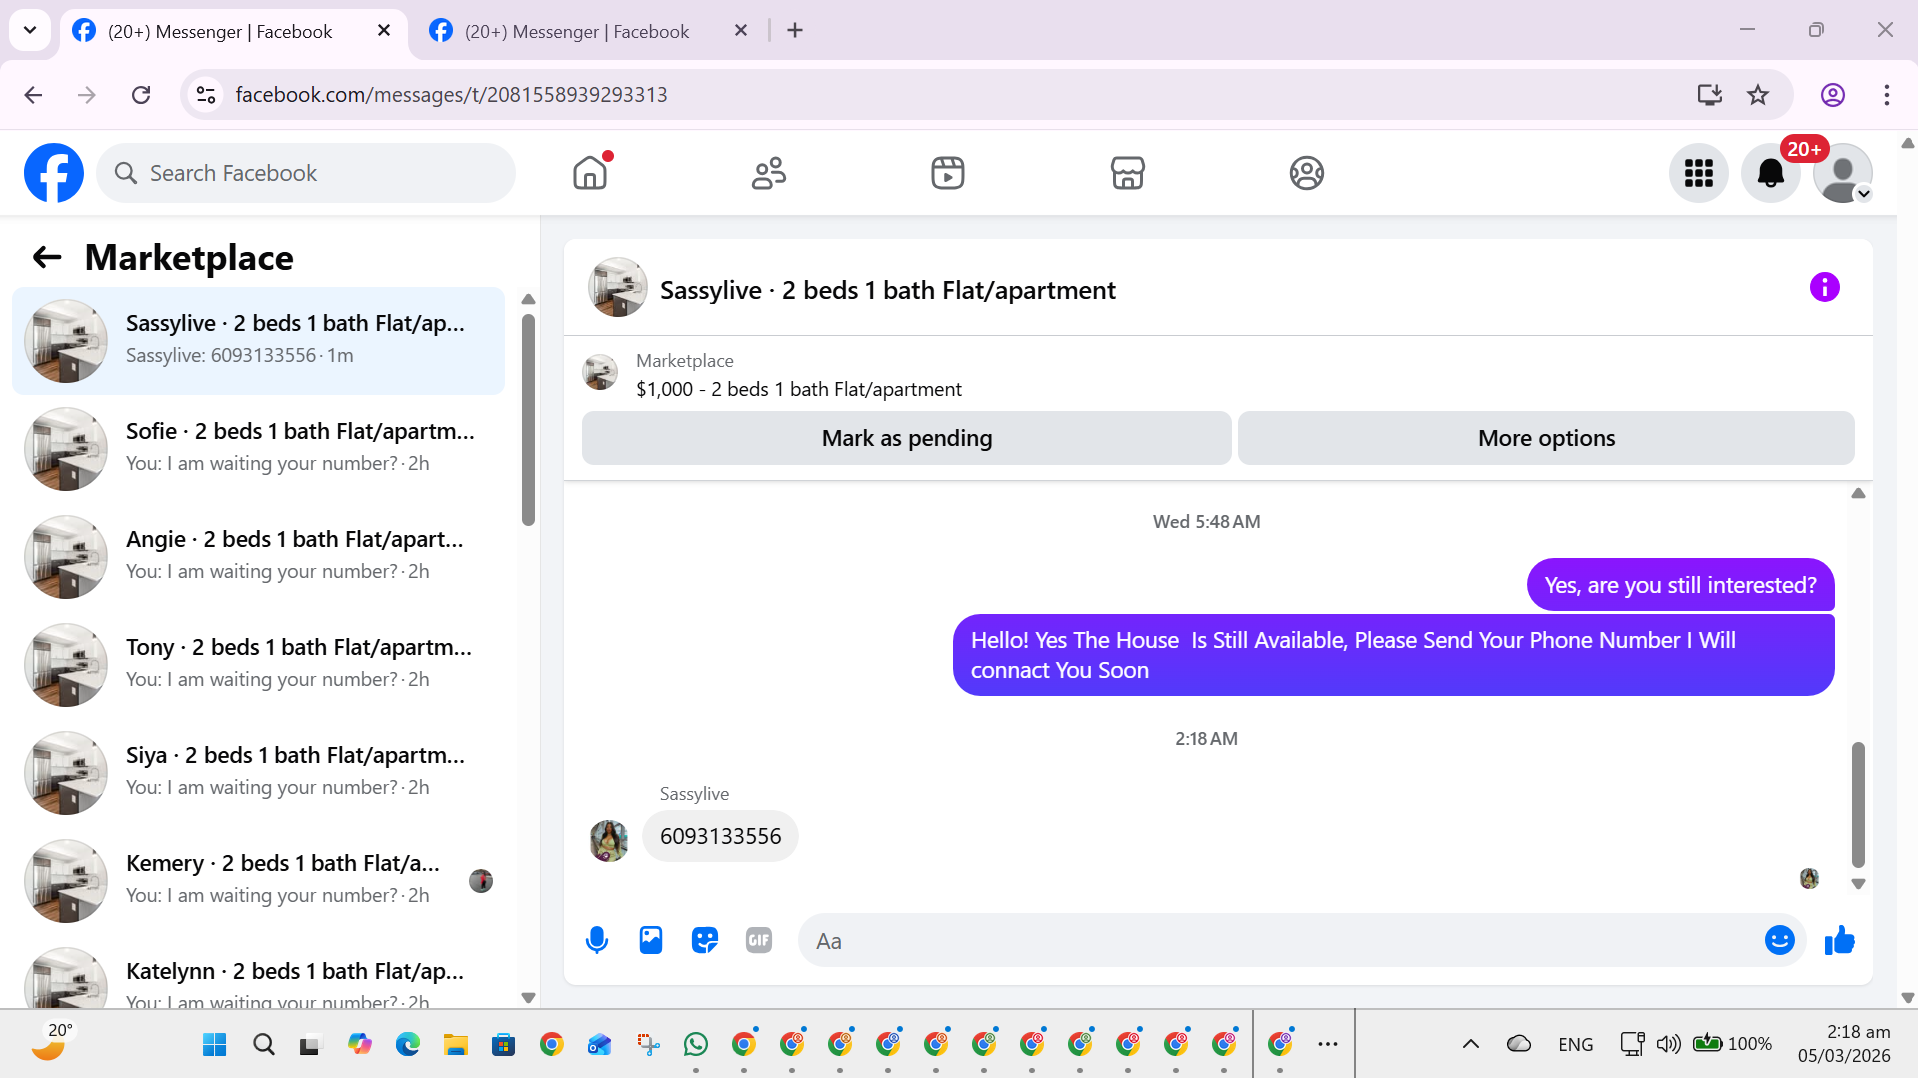Click the conversation list scrollbar thumb
The height and width of the screenshot is (1078, 1918).
(x=528, y=420)
